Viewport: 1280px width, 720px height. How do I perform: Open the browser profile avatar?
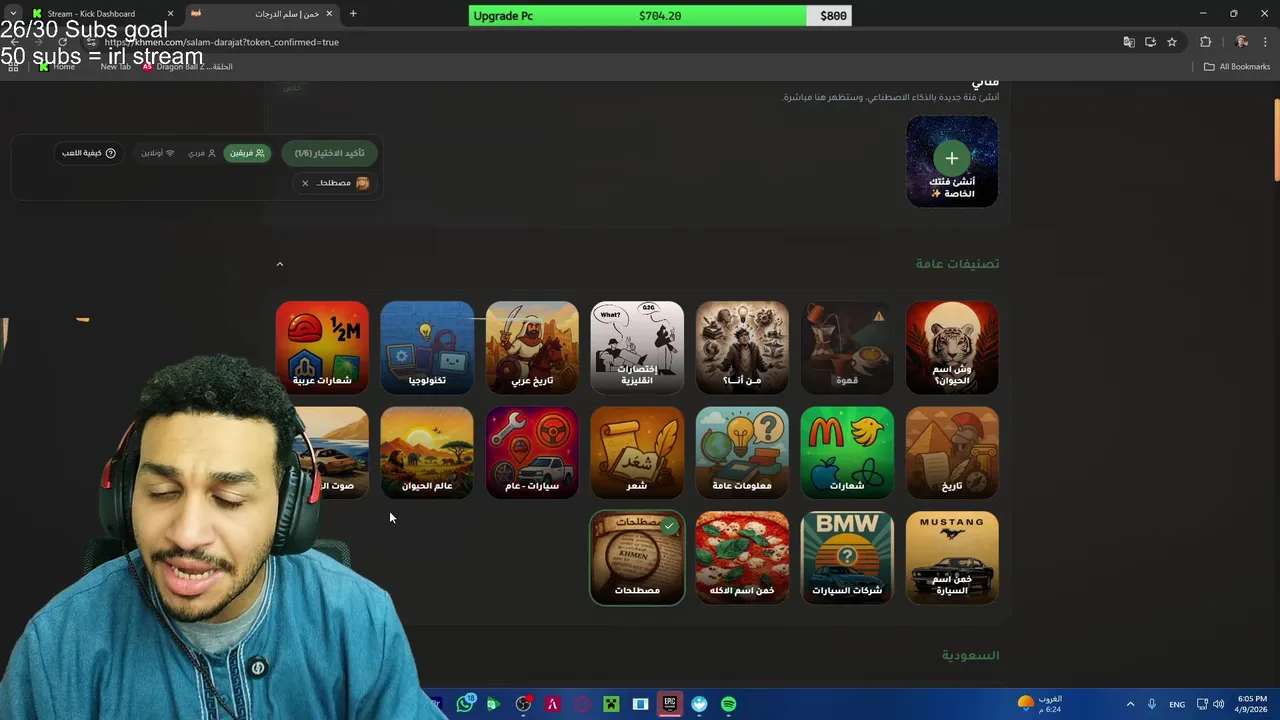pos(1242,42)
